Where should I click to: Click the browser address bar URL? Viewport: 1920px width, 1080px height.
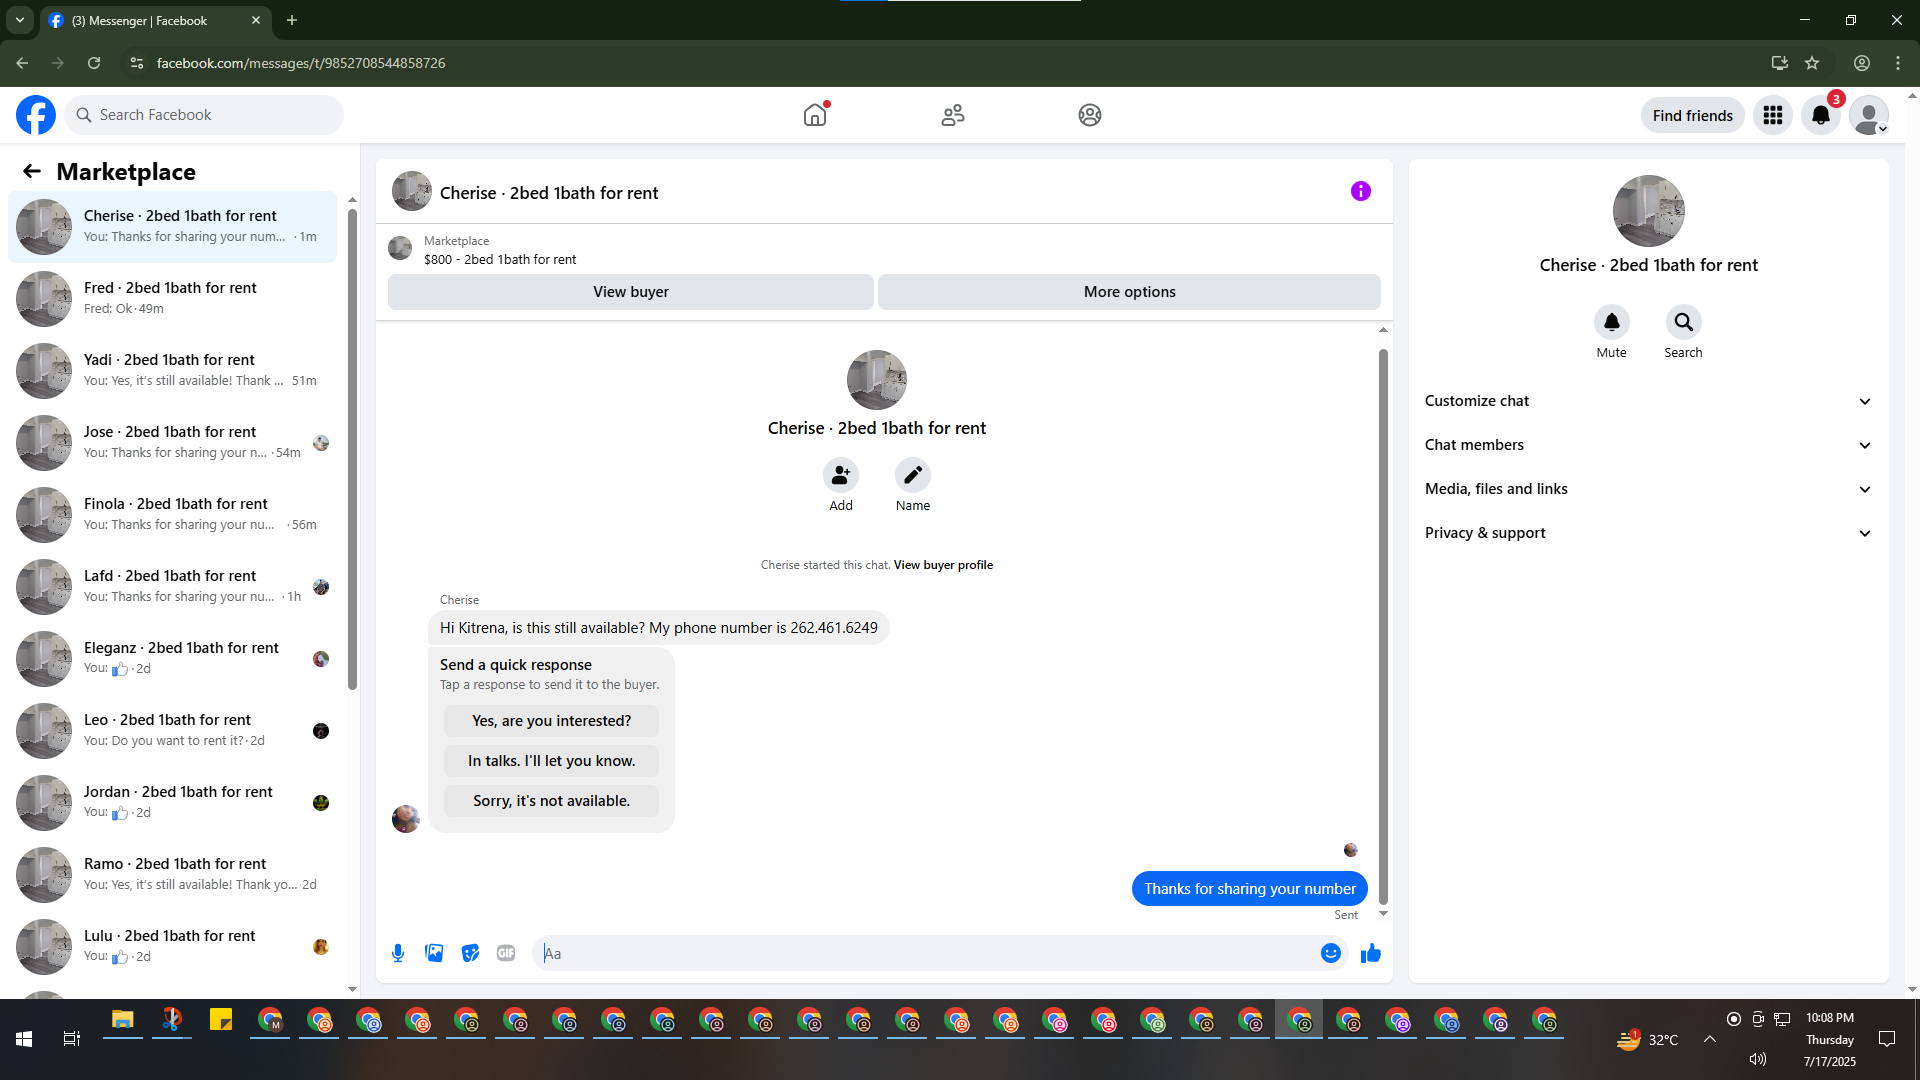[x=300, y=63]
